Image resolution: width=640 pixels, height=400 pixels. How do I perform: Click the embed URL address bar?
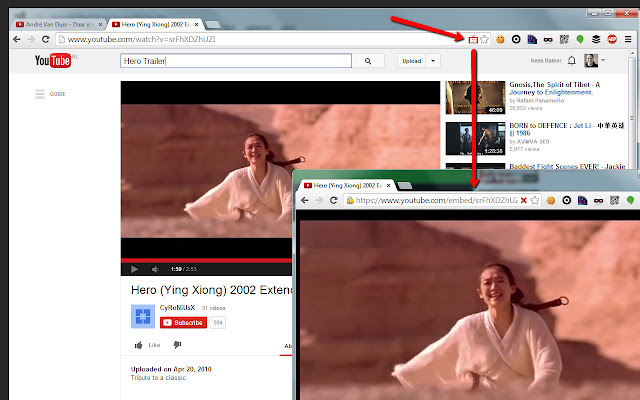tap(436, 200)
